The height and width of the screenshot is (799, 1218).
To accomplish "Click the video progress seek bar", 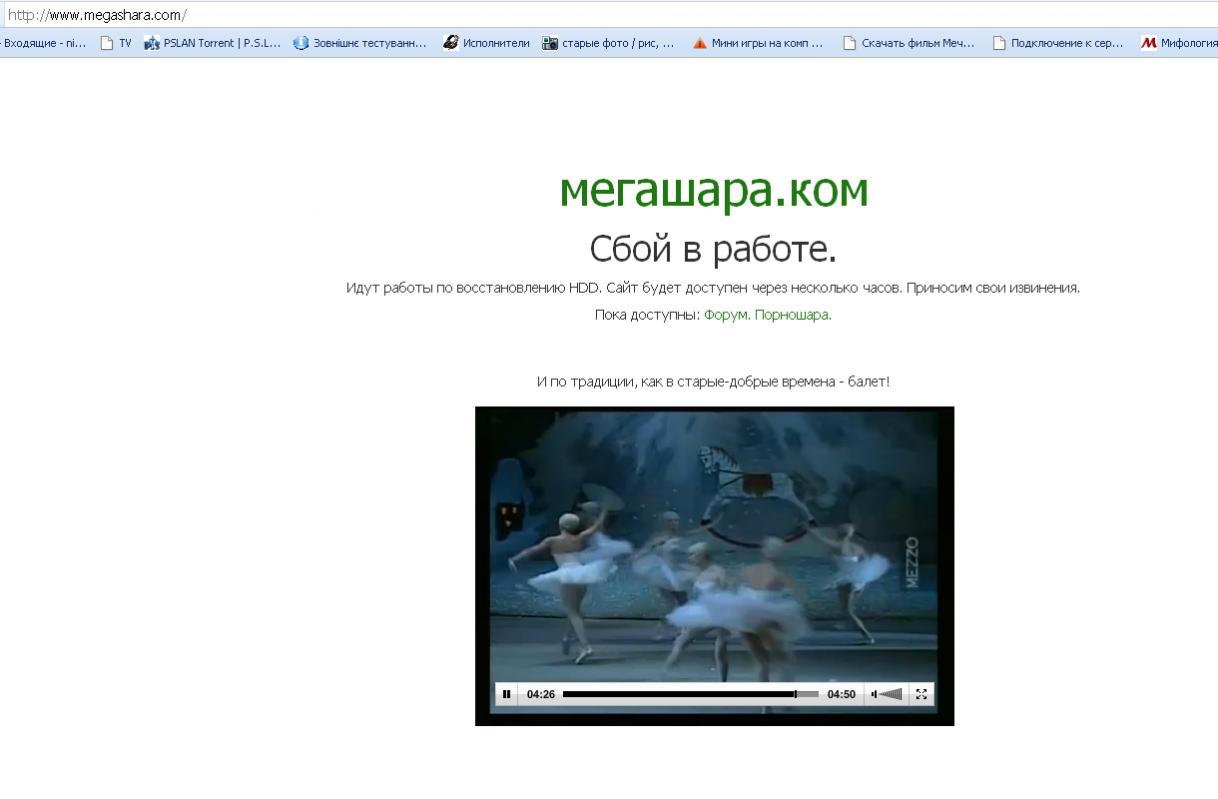I will click(690, 694).
